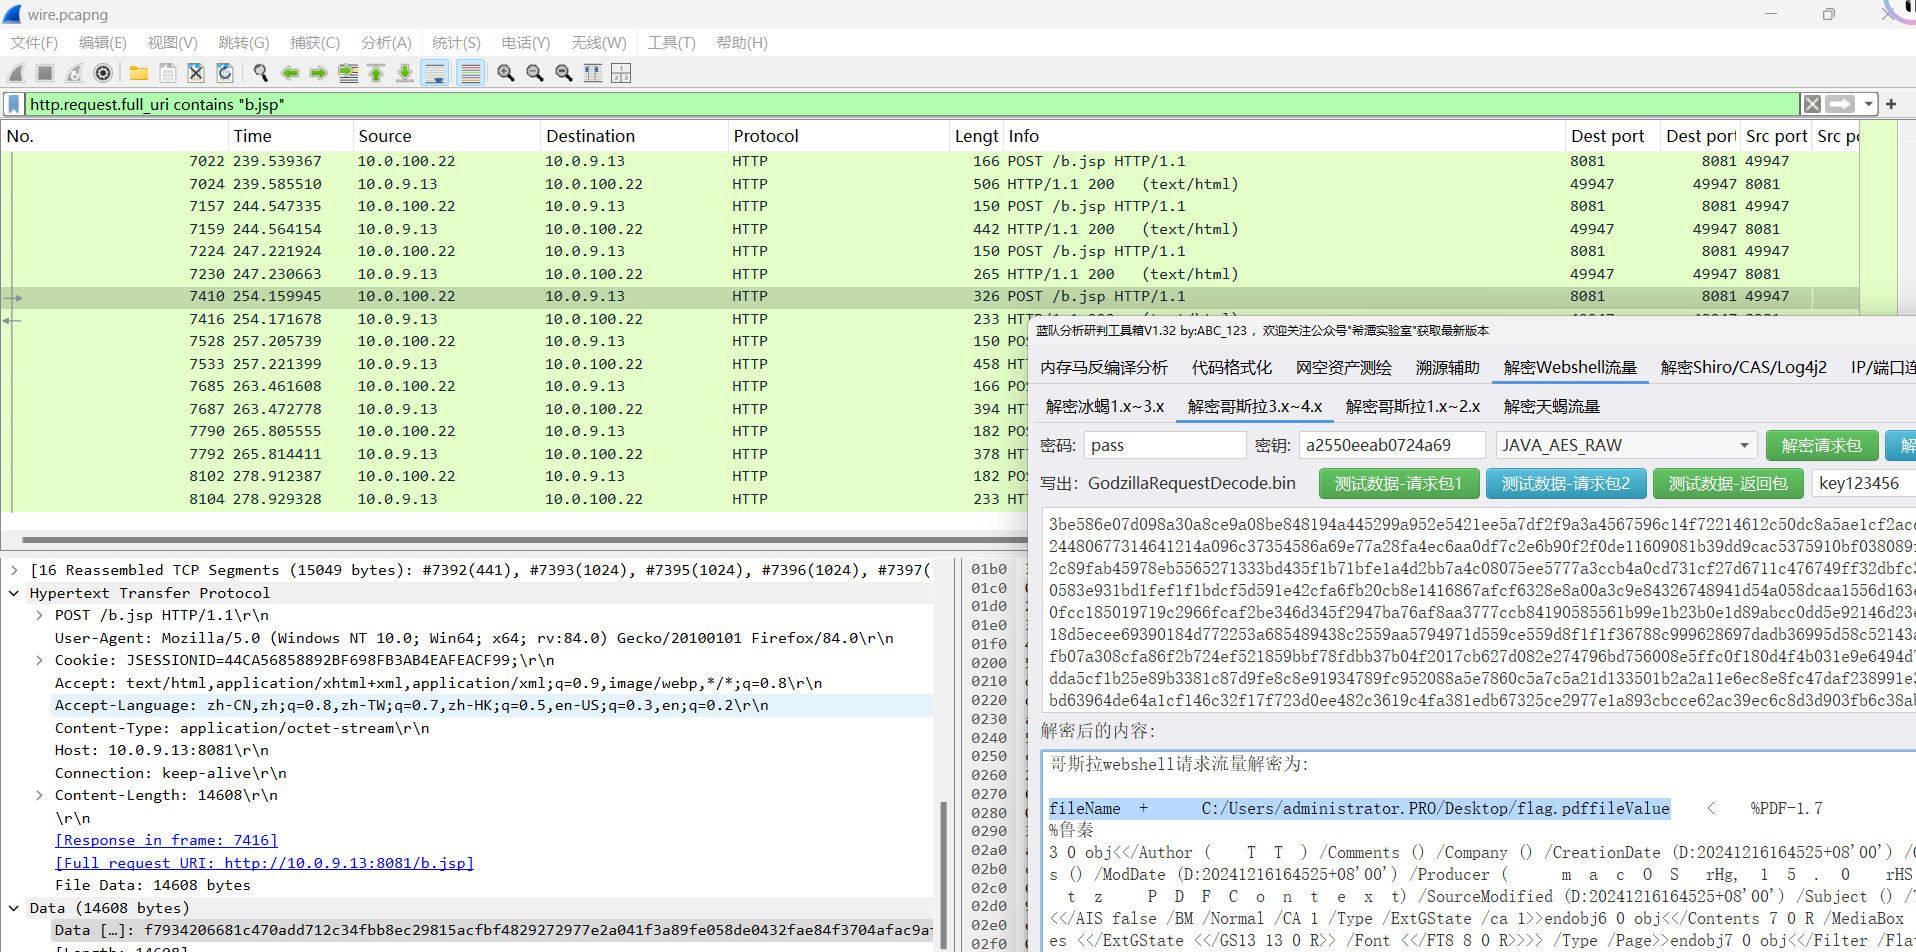Toggle auto-scroll during live capture
Viewport: 1916px width, 952px height.
[435, 73]
